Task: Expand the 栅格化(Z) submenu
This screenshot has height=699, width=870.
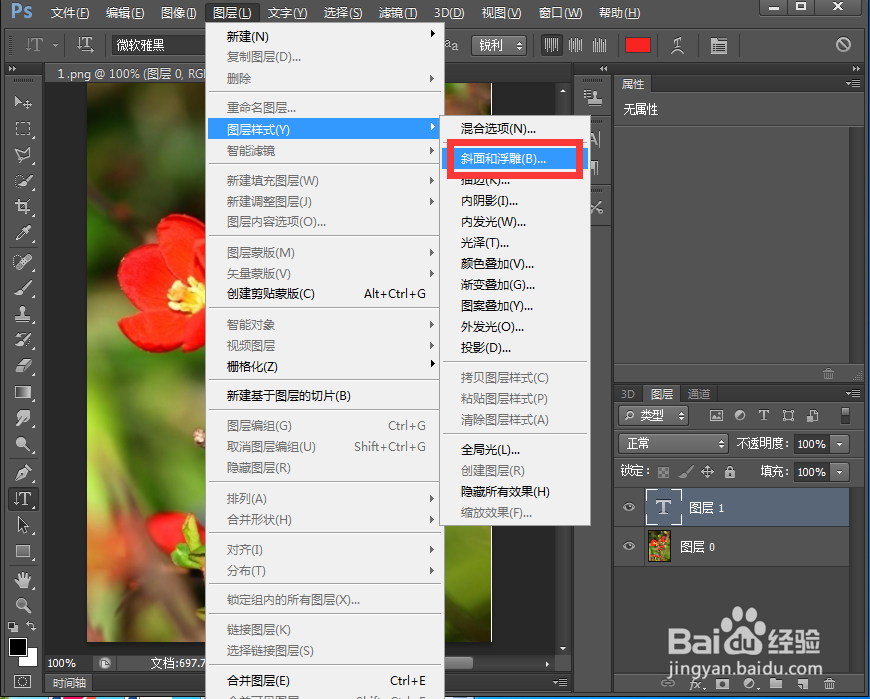Action: tap(325, 367)
